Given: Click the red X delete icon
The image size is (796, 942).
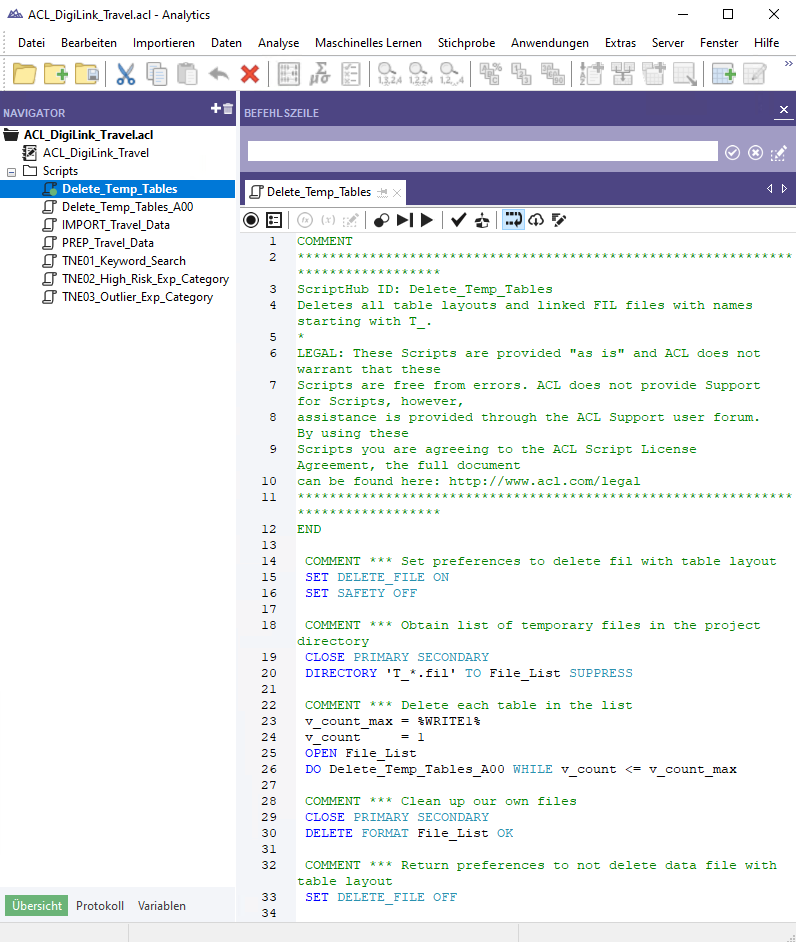Looking at the screenshot, I should click(x=250, y=74).
